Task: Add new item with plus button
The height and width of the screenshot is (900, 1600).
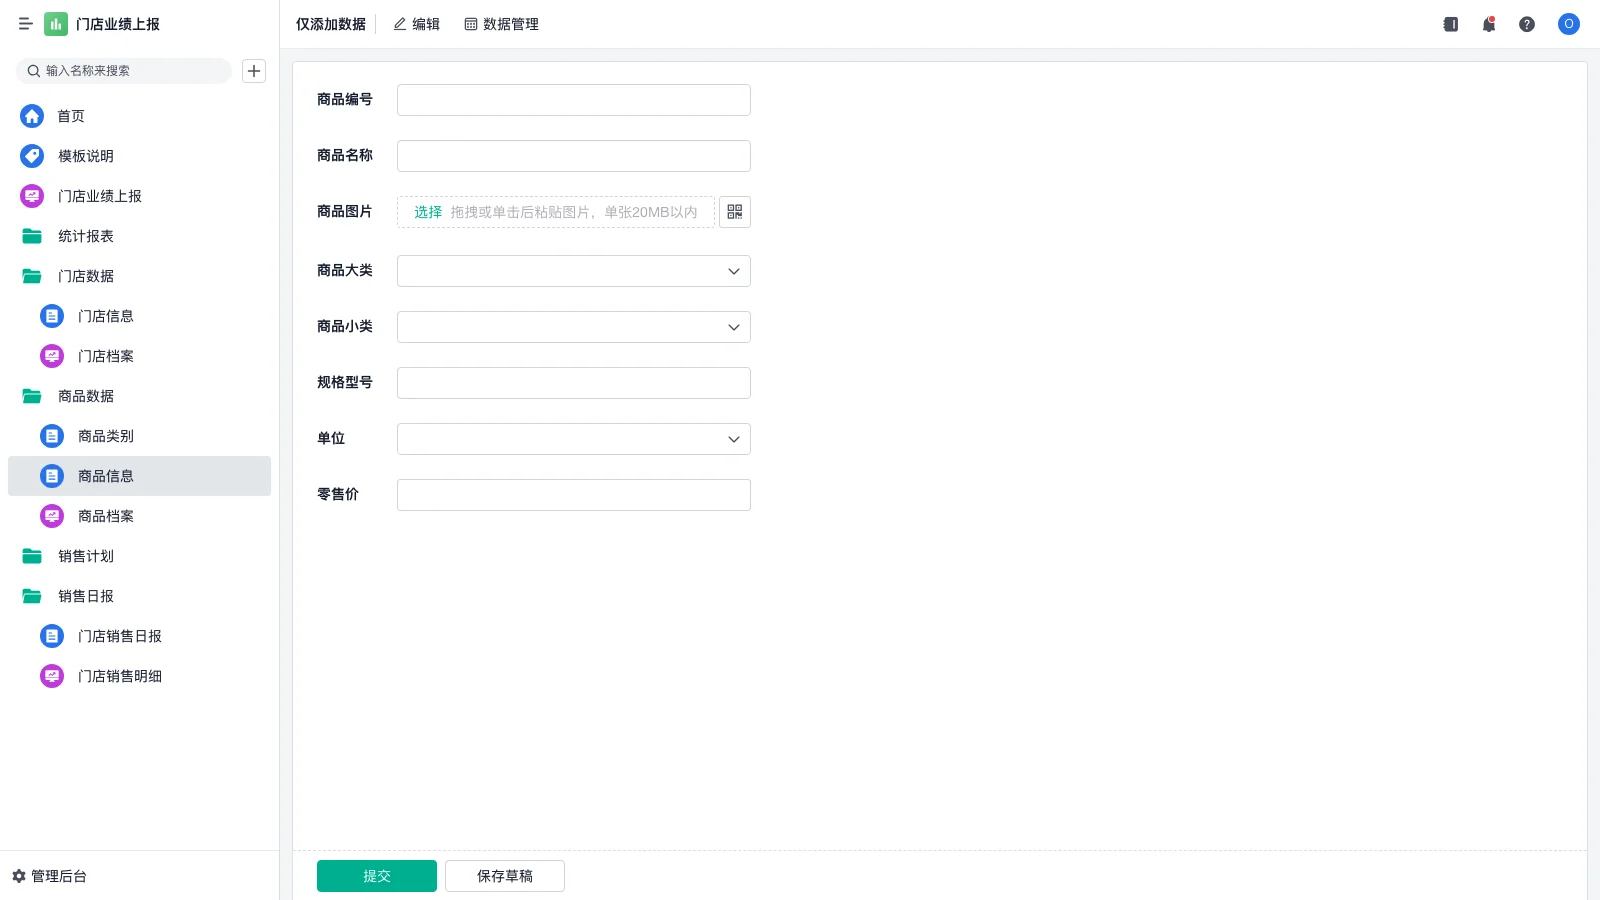Action: coord(254,71)
